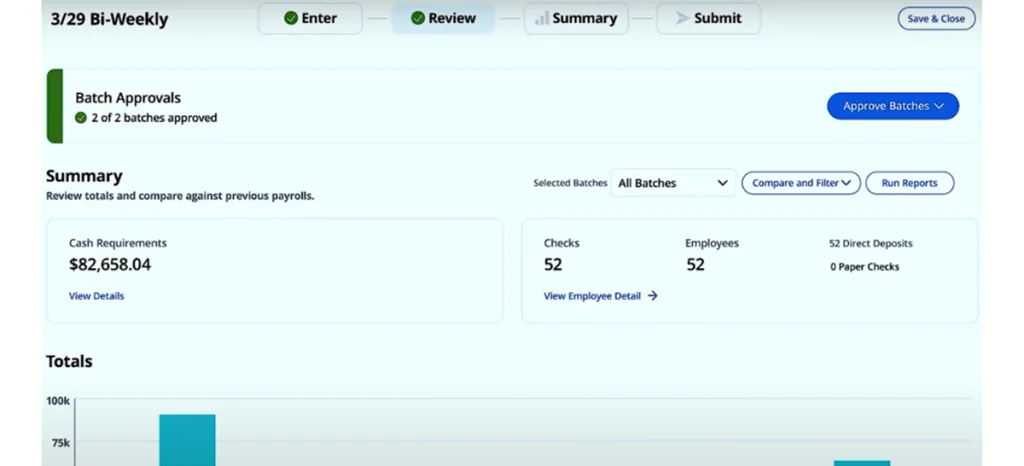Click the arrow icon beside View Employee Detail
Image resolution: width=1024 pixels, height=466 pixels.
[652, 296]
